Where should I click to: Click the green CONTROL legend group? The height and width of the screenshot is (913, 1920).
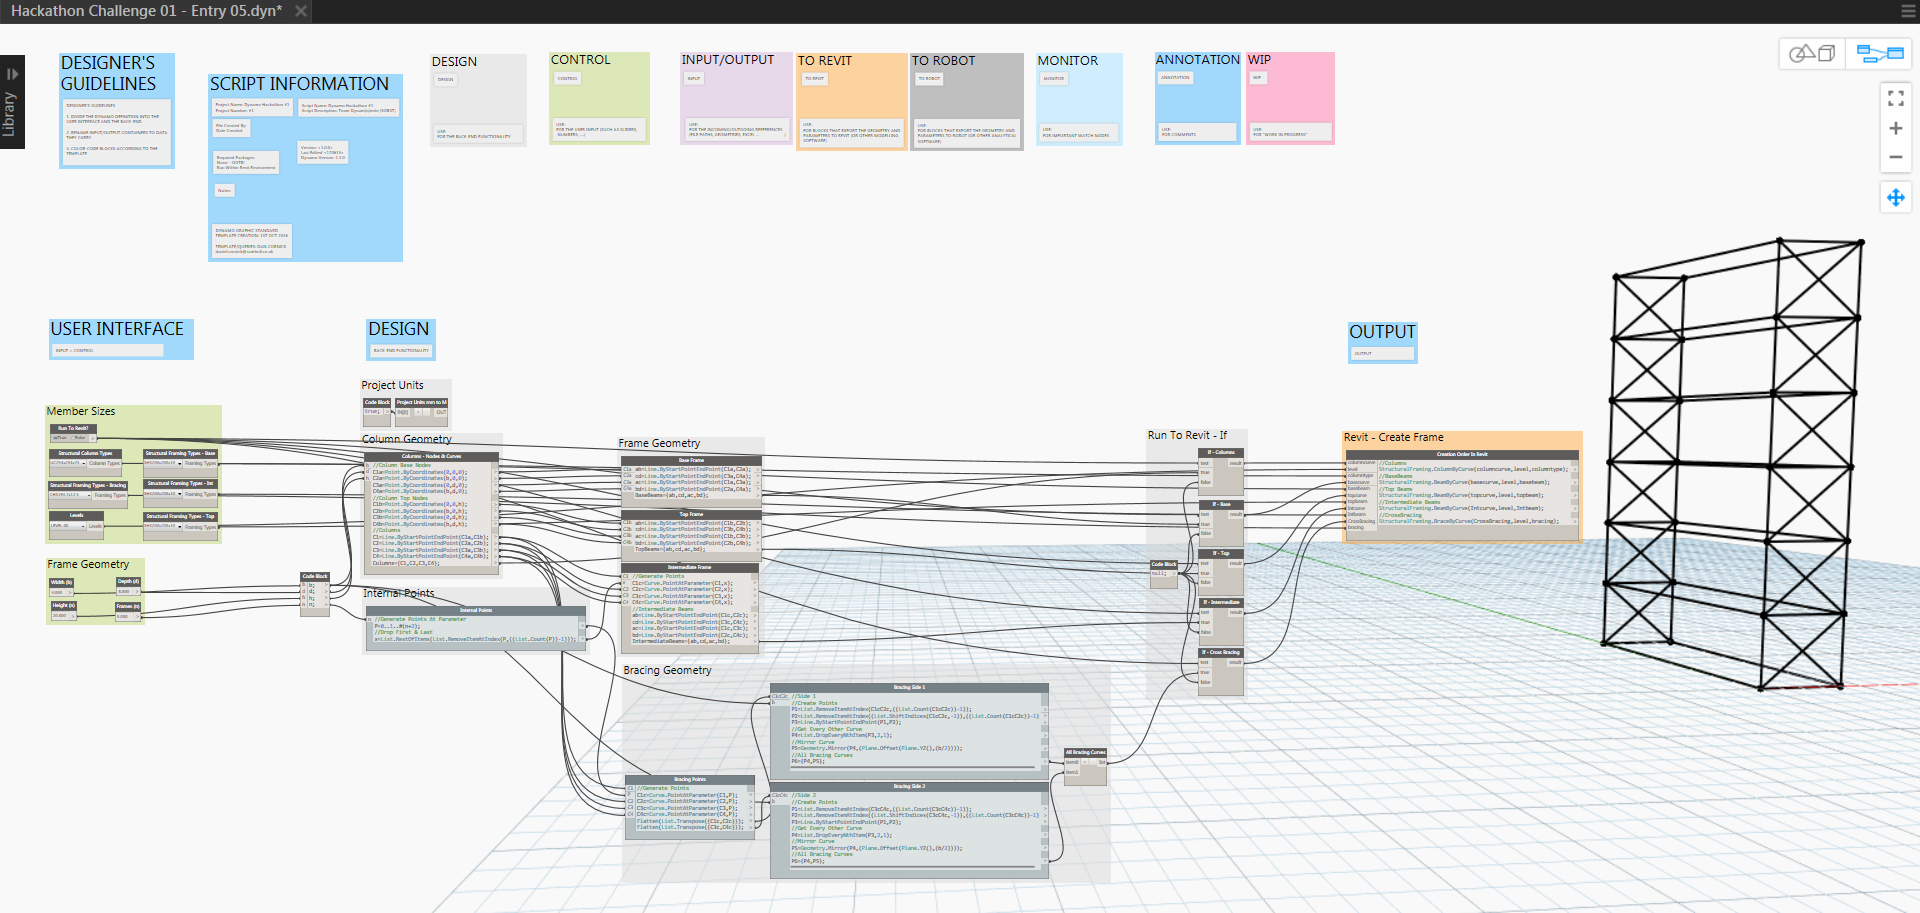pos(599,98)
